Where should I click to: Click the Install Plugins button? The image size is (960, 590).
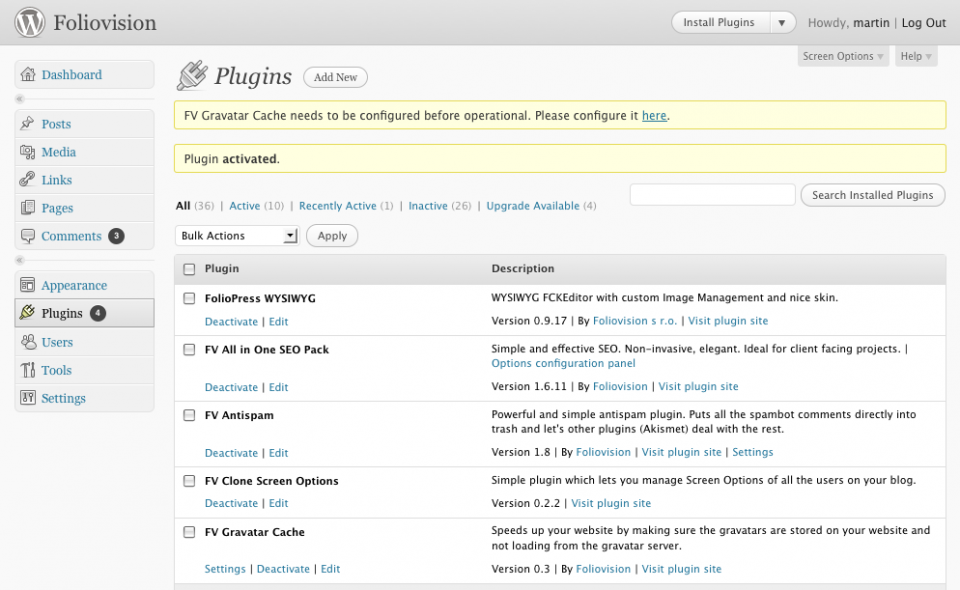pos(720,23)
